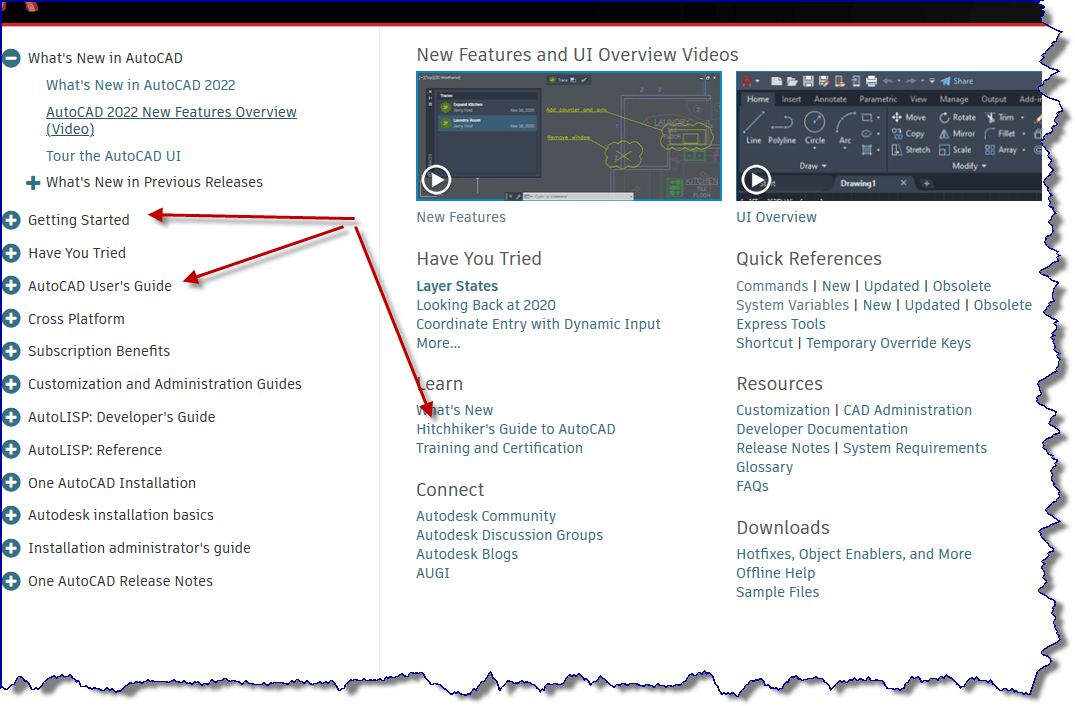Select Parametric tab in UI Overview thumbnail
1075x706 pixels.
pyautogui.click(x=878, y=99)
